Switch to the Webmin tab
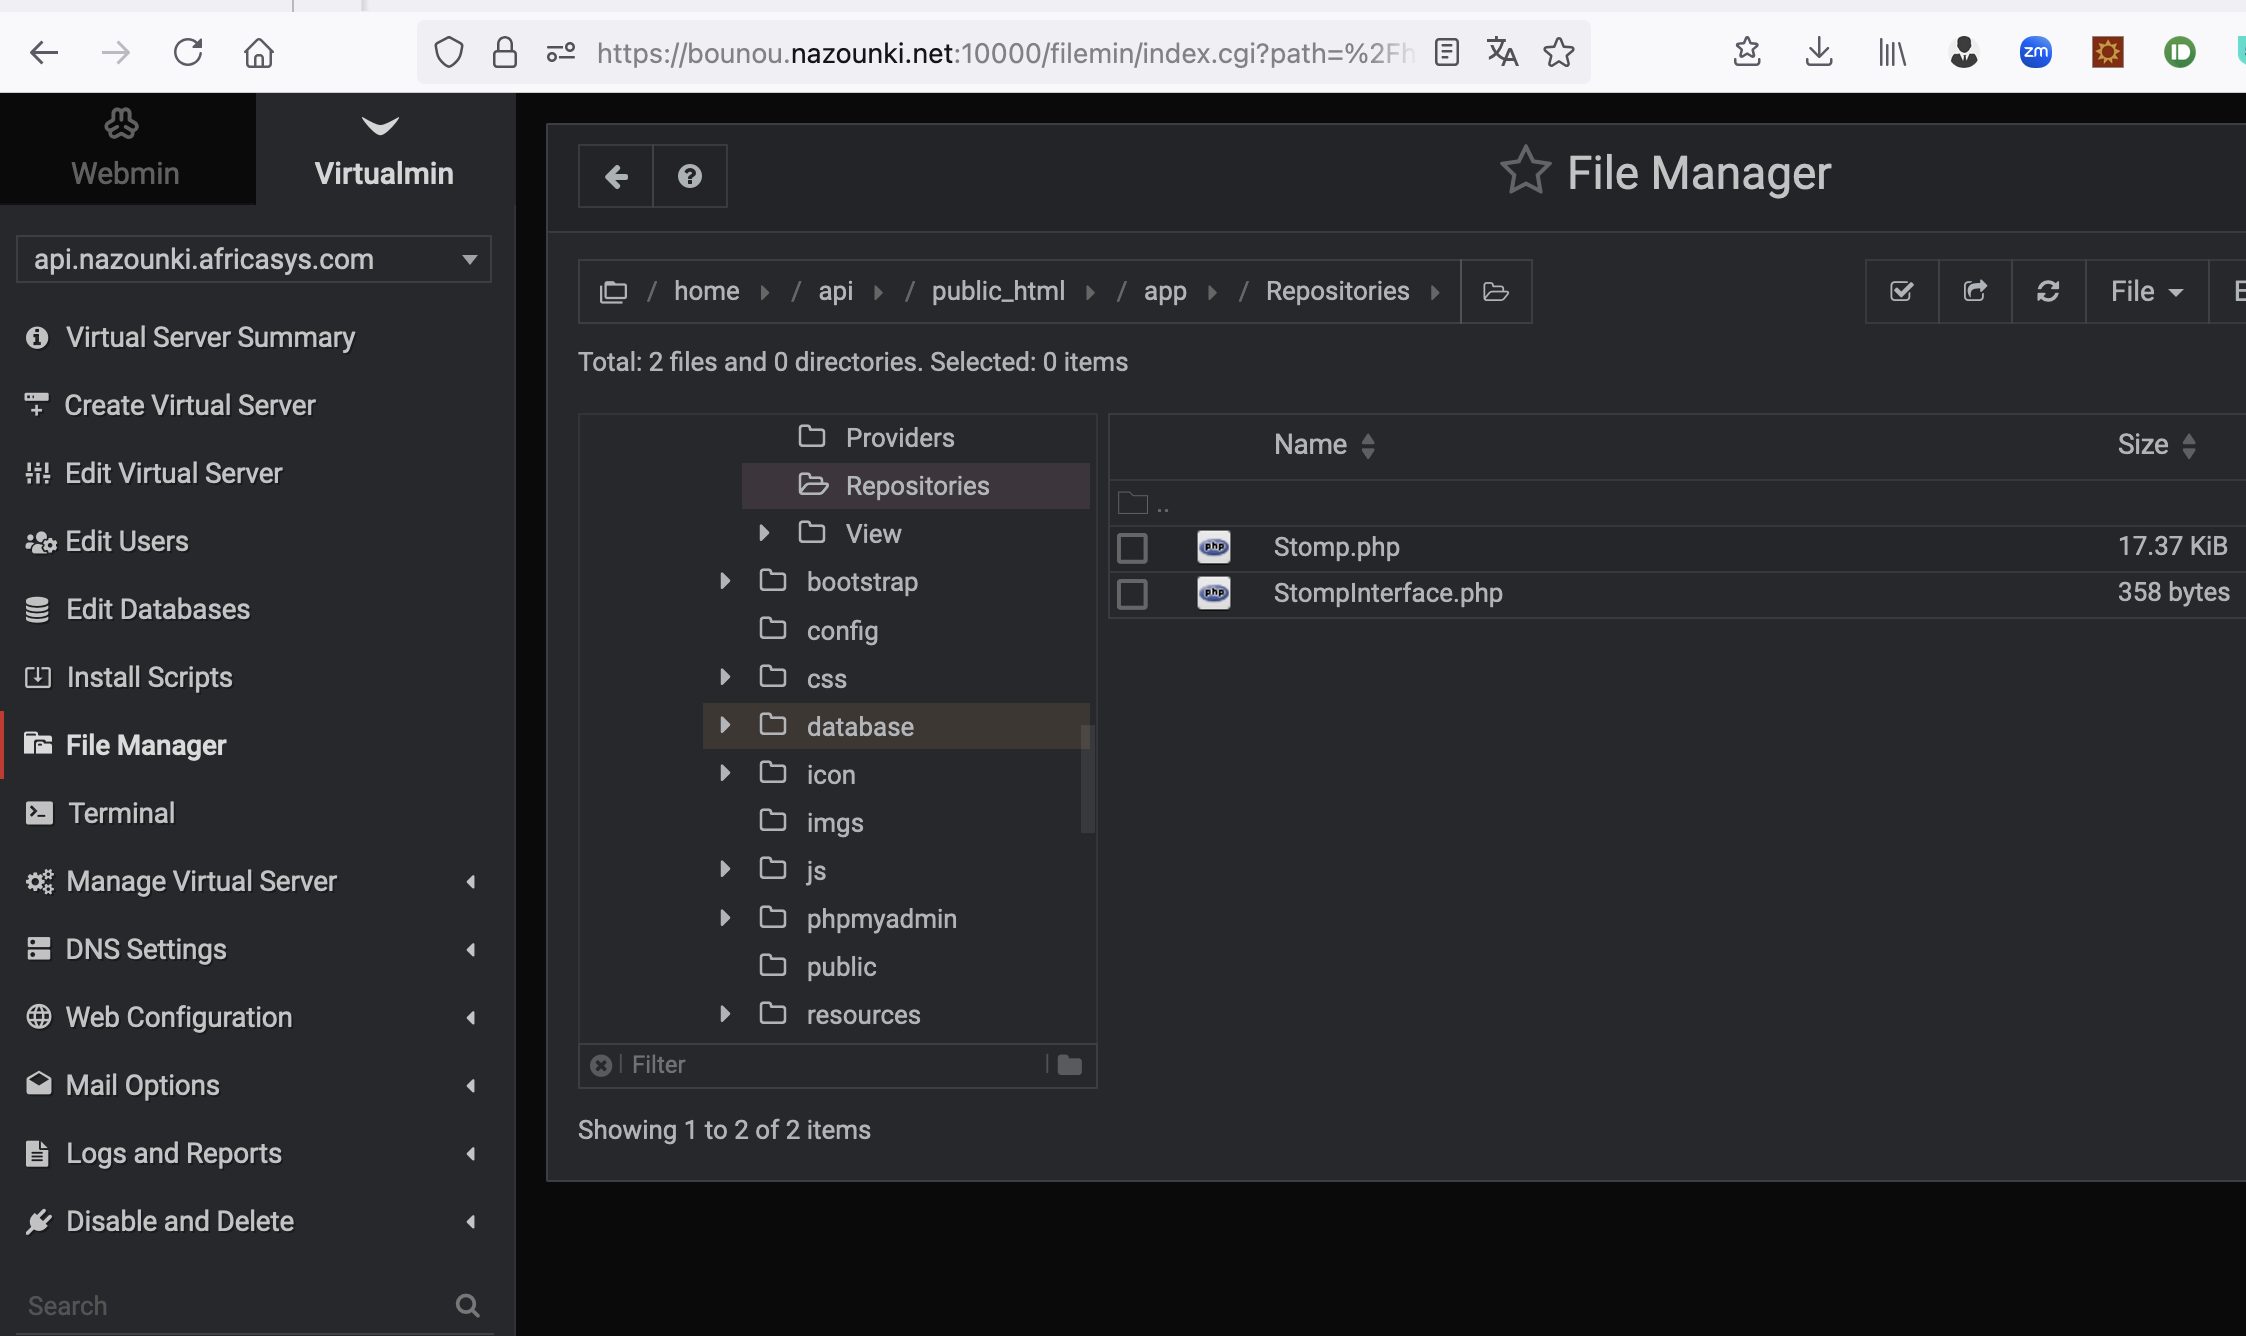 click(x=125, y=149)
